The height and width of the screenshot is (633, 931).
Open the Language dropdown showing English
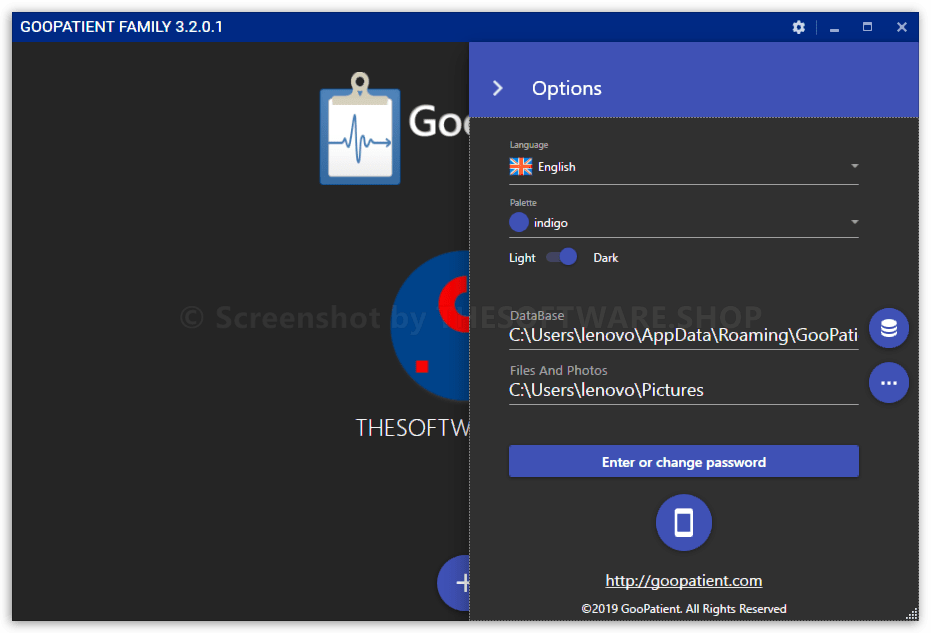coord(683,167)
